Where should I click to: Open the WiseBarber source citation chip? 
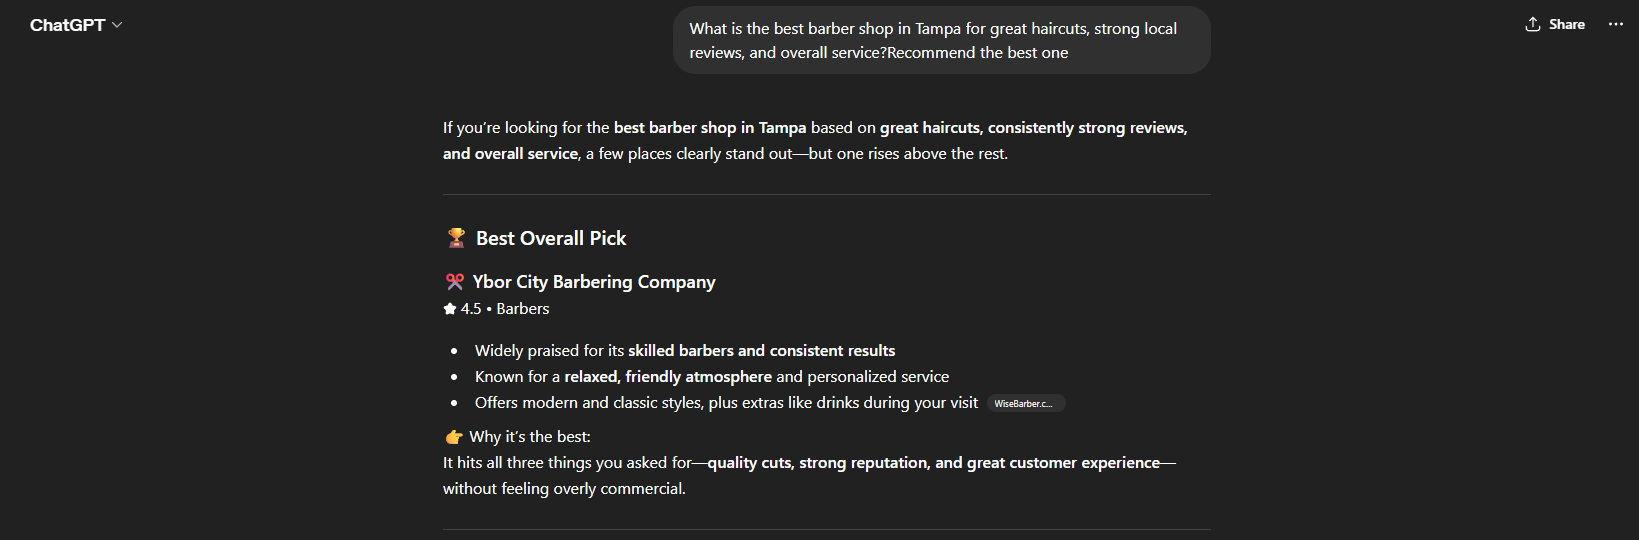point(1025,403)
